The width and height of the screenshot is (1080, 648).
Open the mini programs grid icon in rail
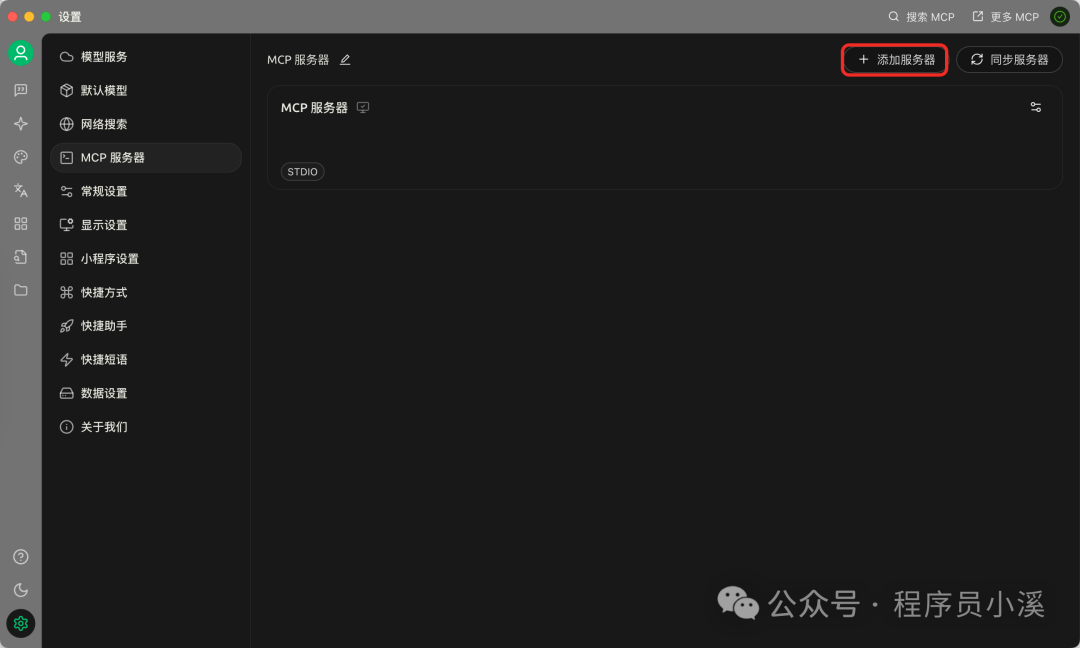[21, 224]
